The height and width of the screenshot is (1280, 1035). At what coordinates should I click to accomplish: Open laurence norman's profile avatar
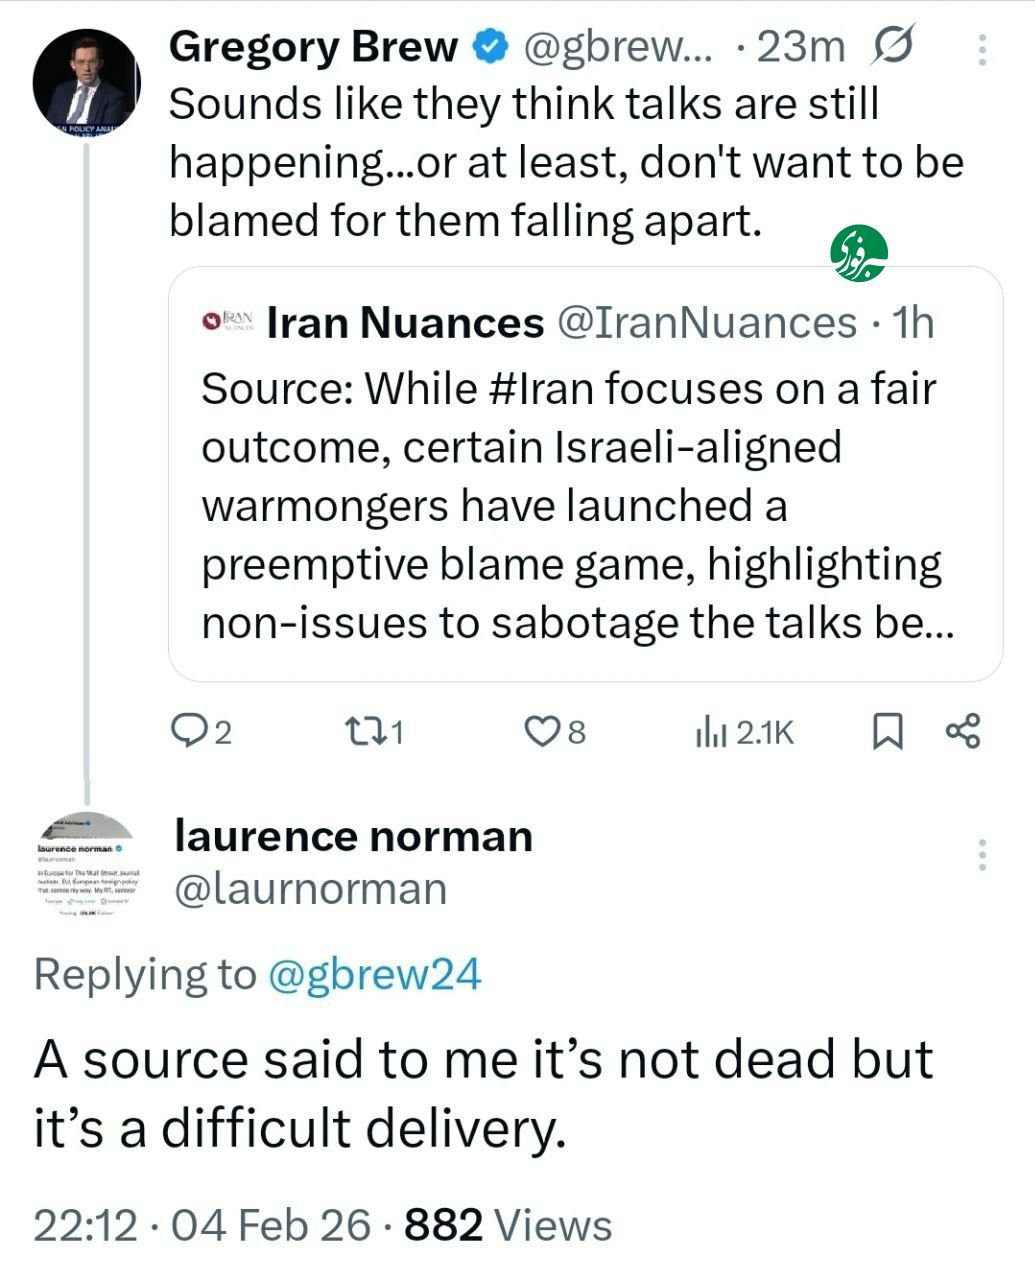click(85, 863)
